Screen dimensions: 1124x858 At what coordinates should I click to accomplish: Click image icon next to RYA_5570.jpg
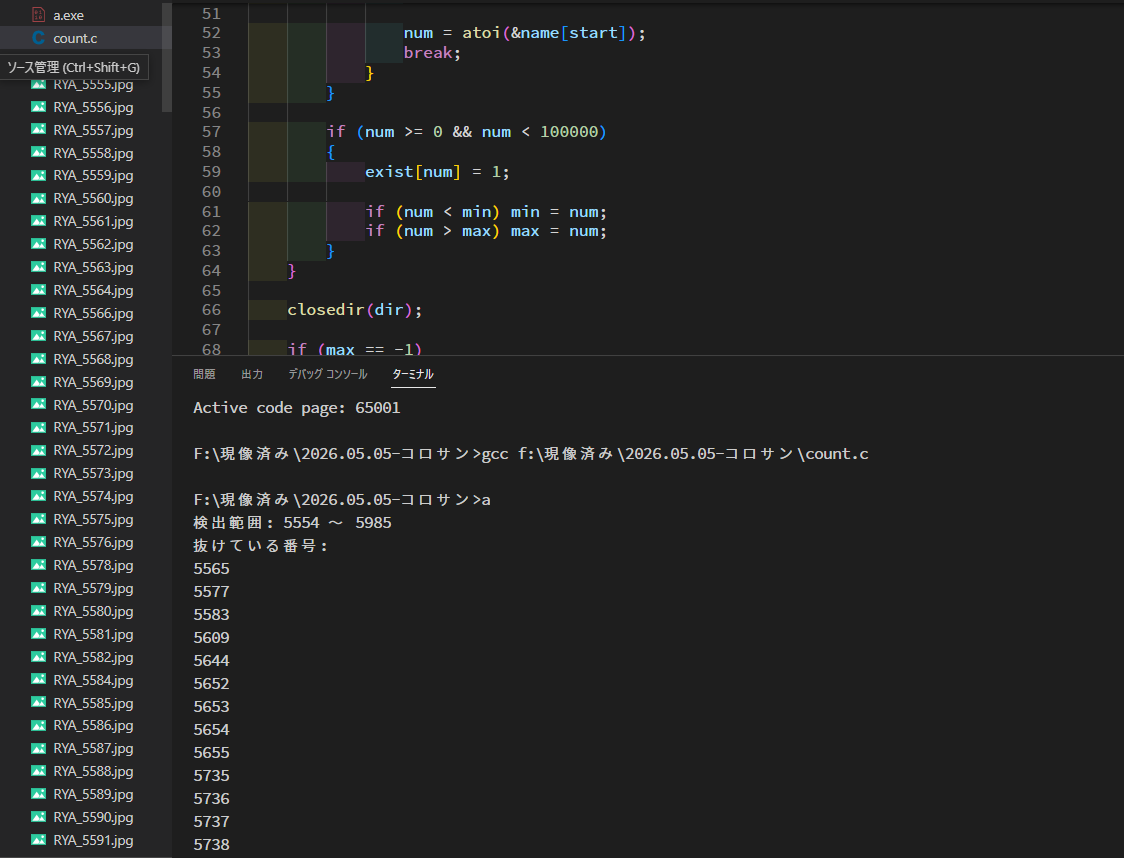[39, 404]
